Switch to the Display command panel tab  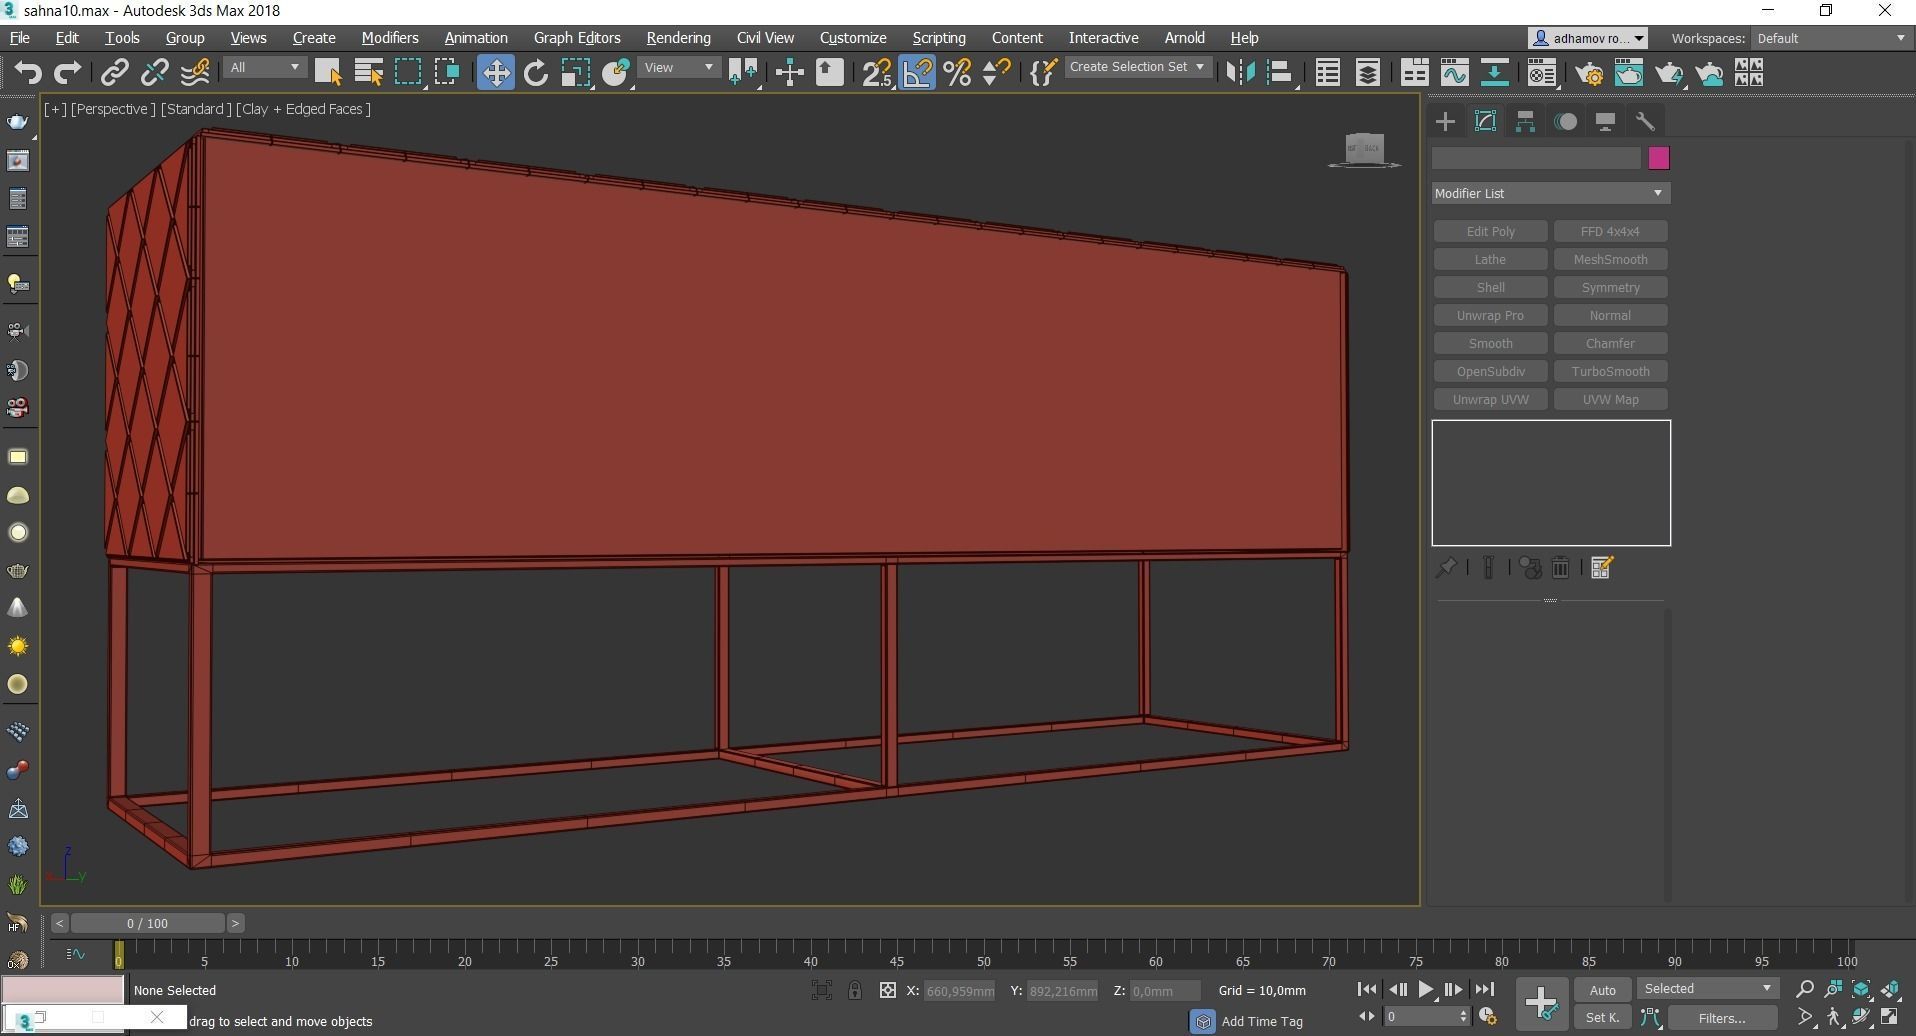pos(1605,122)
